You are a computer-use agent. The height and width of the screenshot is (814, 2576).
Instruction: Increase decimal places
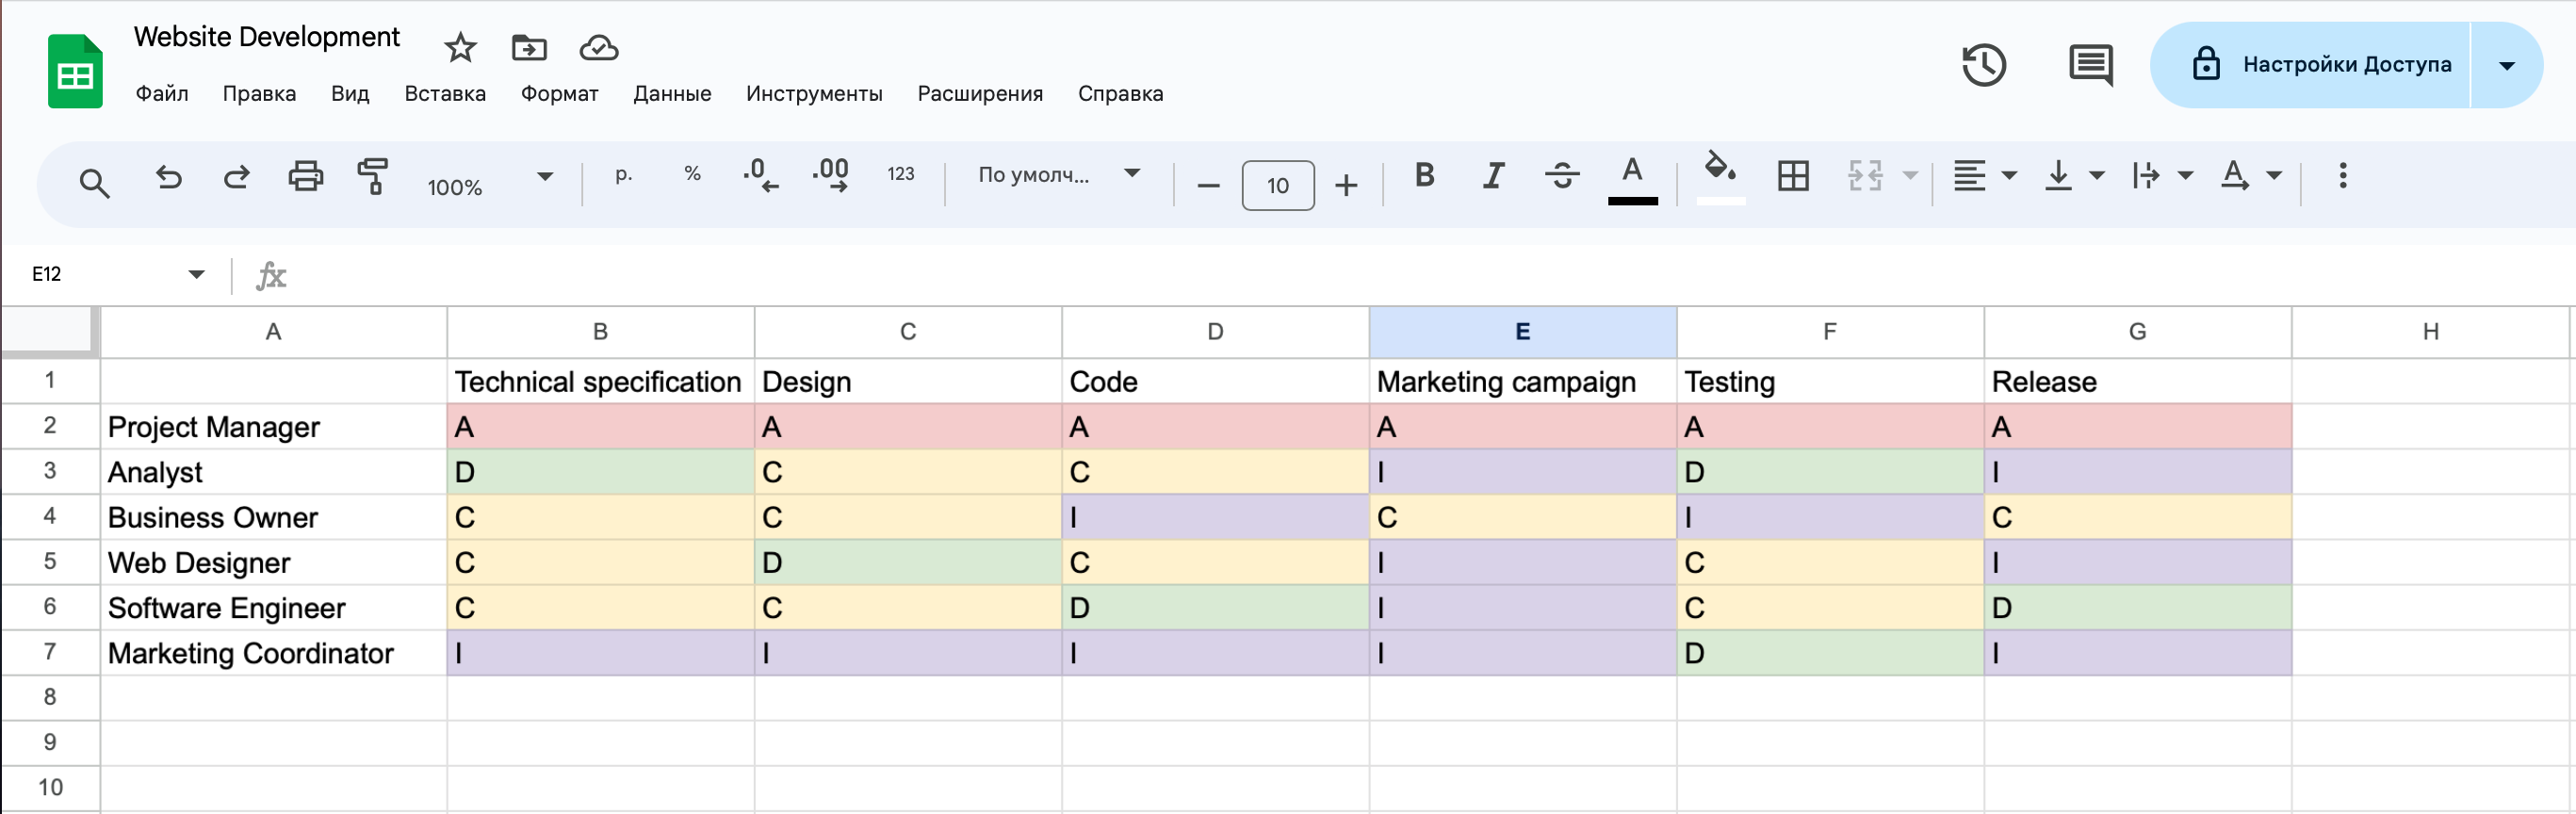tap(830, 175)
